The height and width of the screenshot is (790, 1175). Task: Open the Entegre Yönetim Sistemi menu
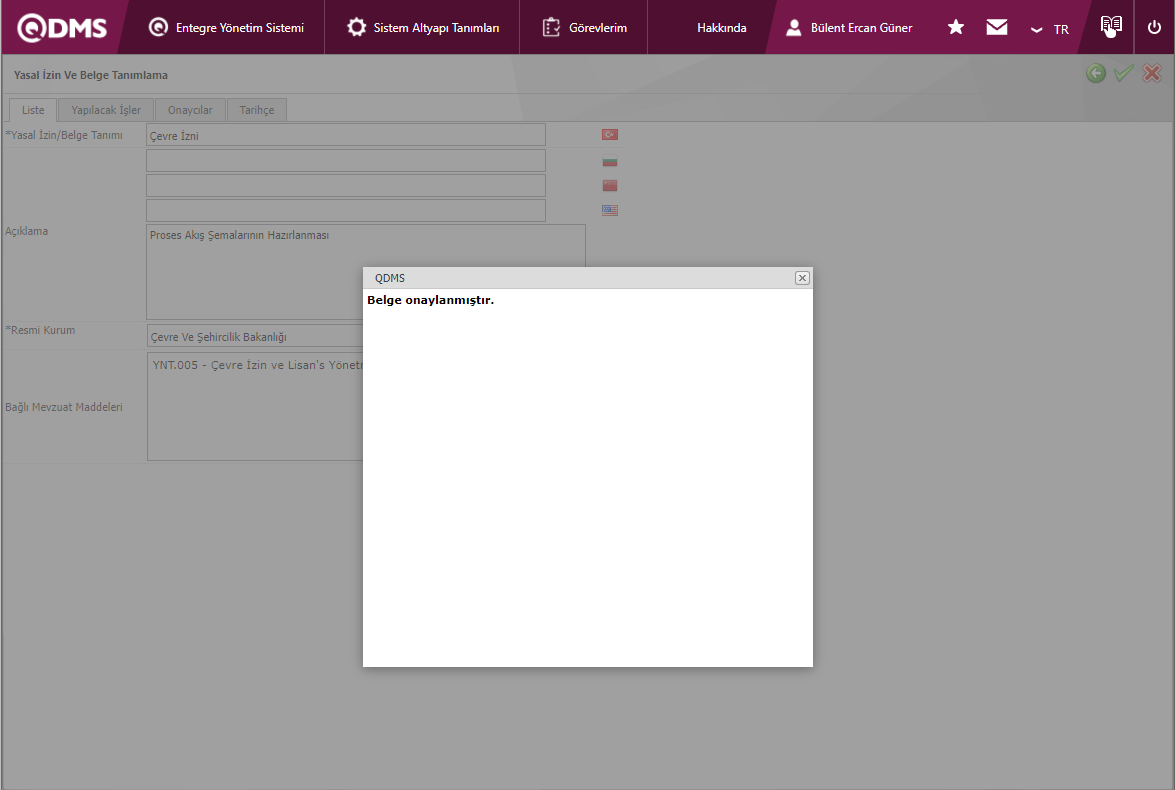pos(226,28)
